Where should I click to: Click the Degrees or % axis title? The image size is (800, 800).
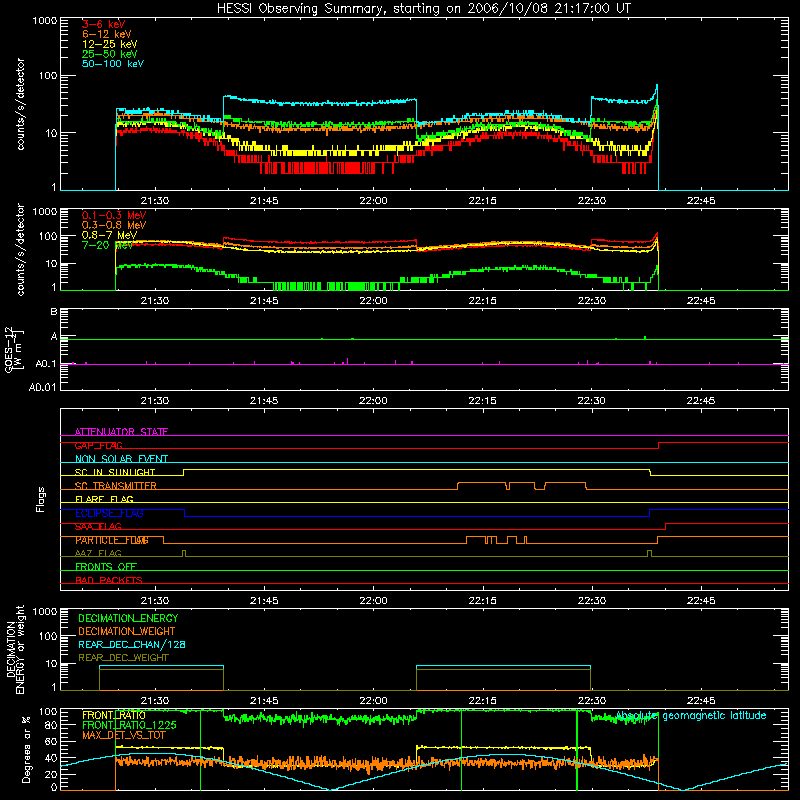pos(26,749)
